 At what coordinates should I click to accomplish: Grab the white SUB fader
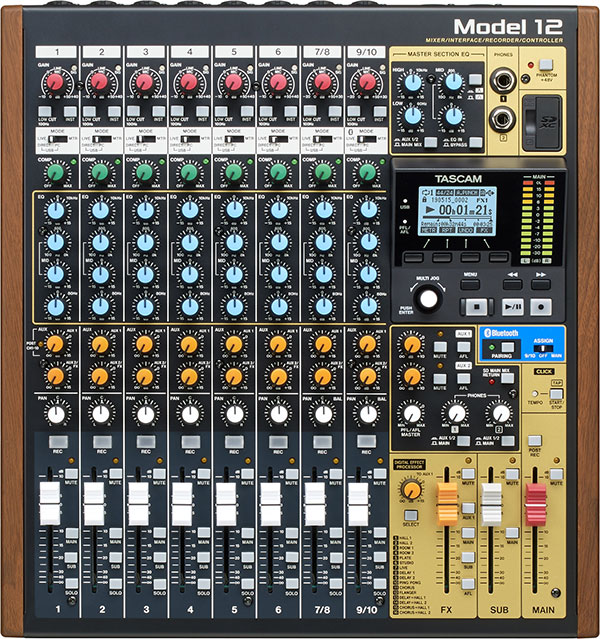[491, 504]
